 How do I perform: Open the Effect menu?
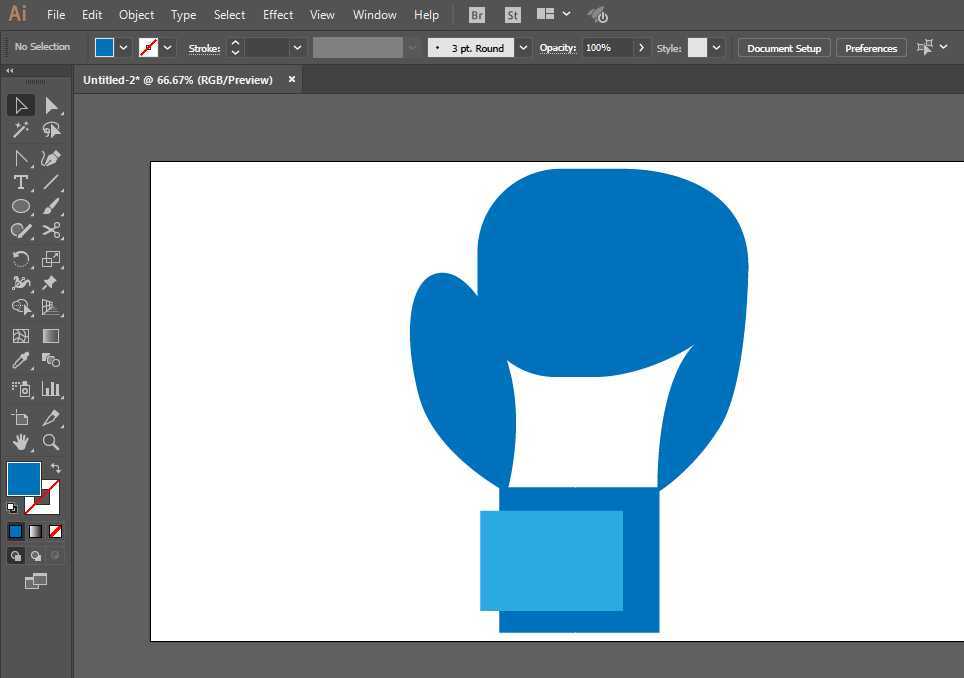click(x=278, y=15)
